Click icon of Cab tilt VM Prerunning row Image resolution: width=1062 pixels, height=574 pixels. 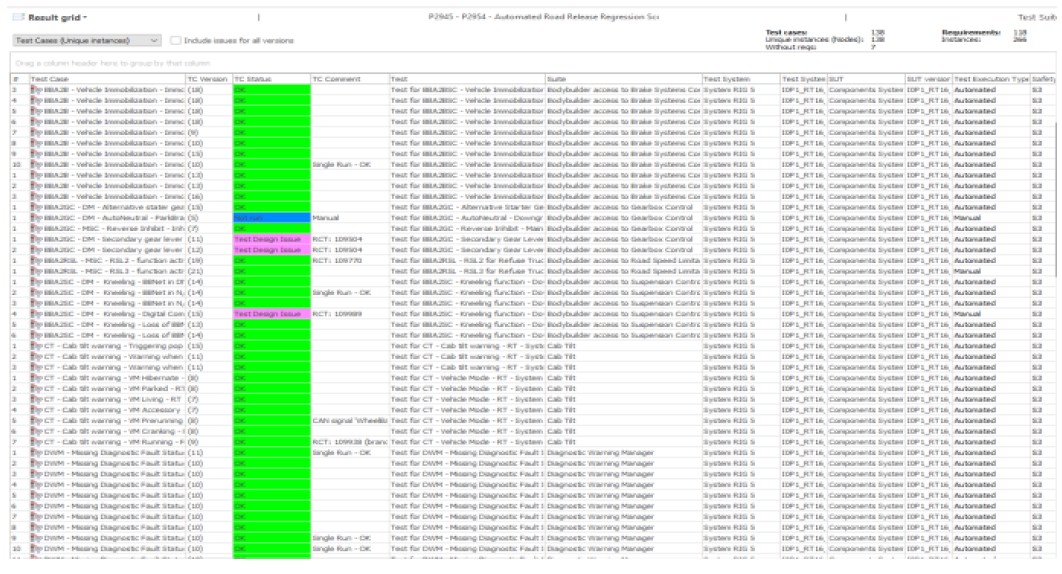[x=36, y=421]
